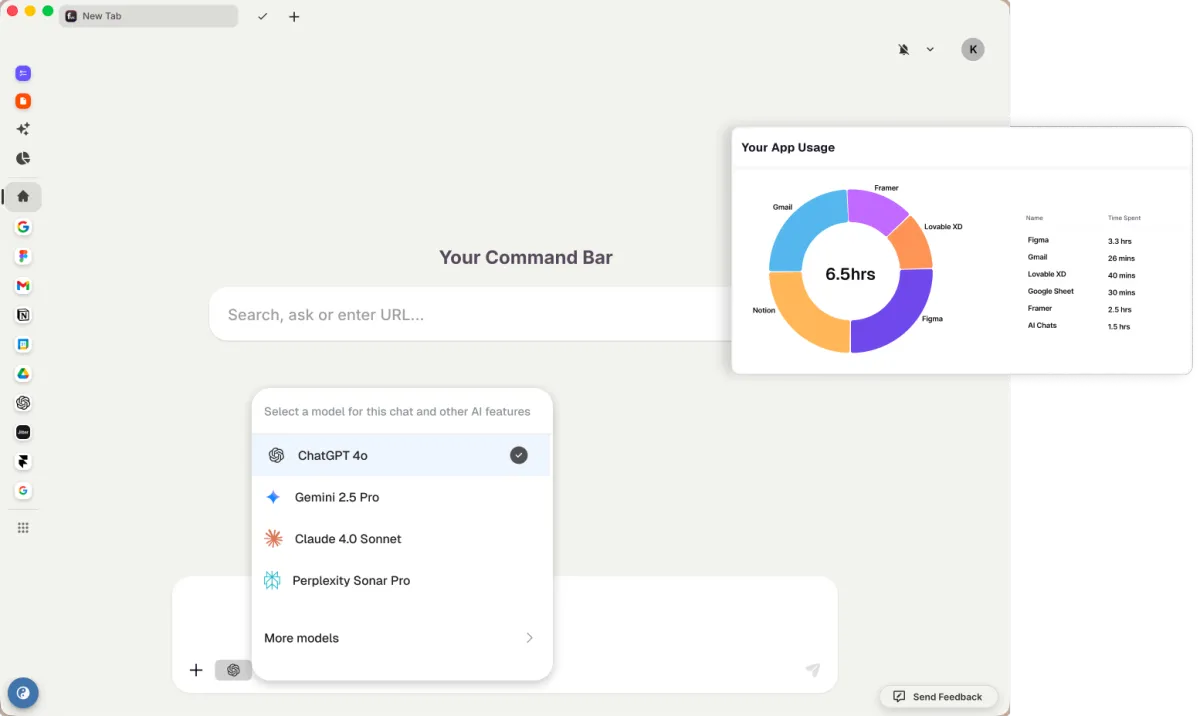The width and height of the screenshot is (1200, 716).
Task: Click the yellow Notion donut segment
Action: tap(802, 317)
